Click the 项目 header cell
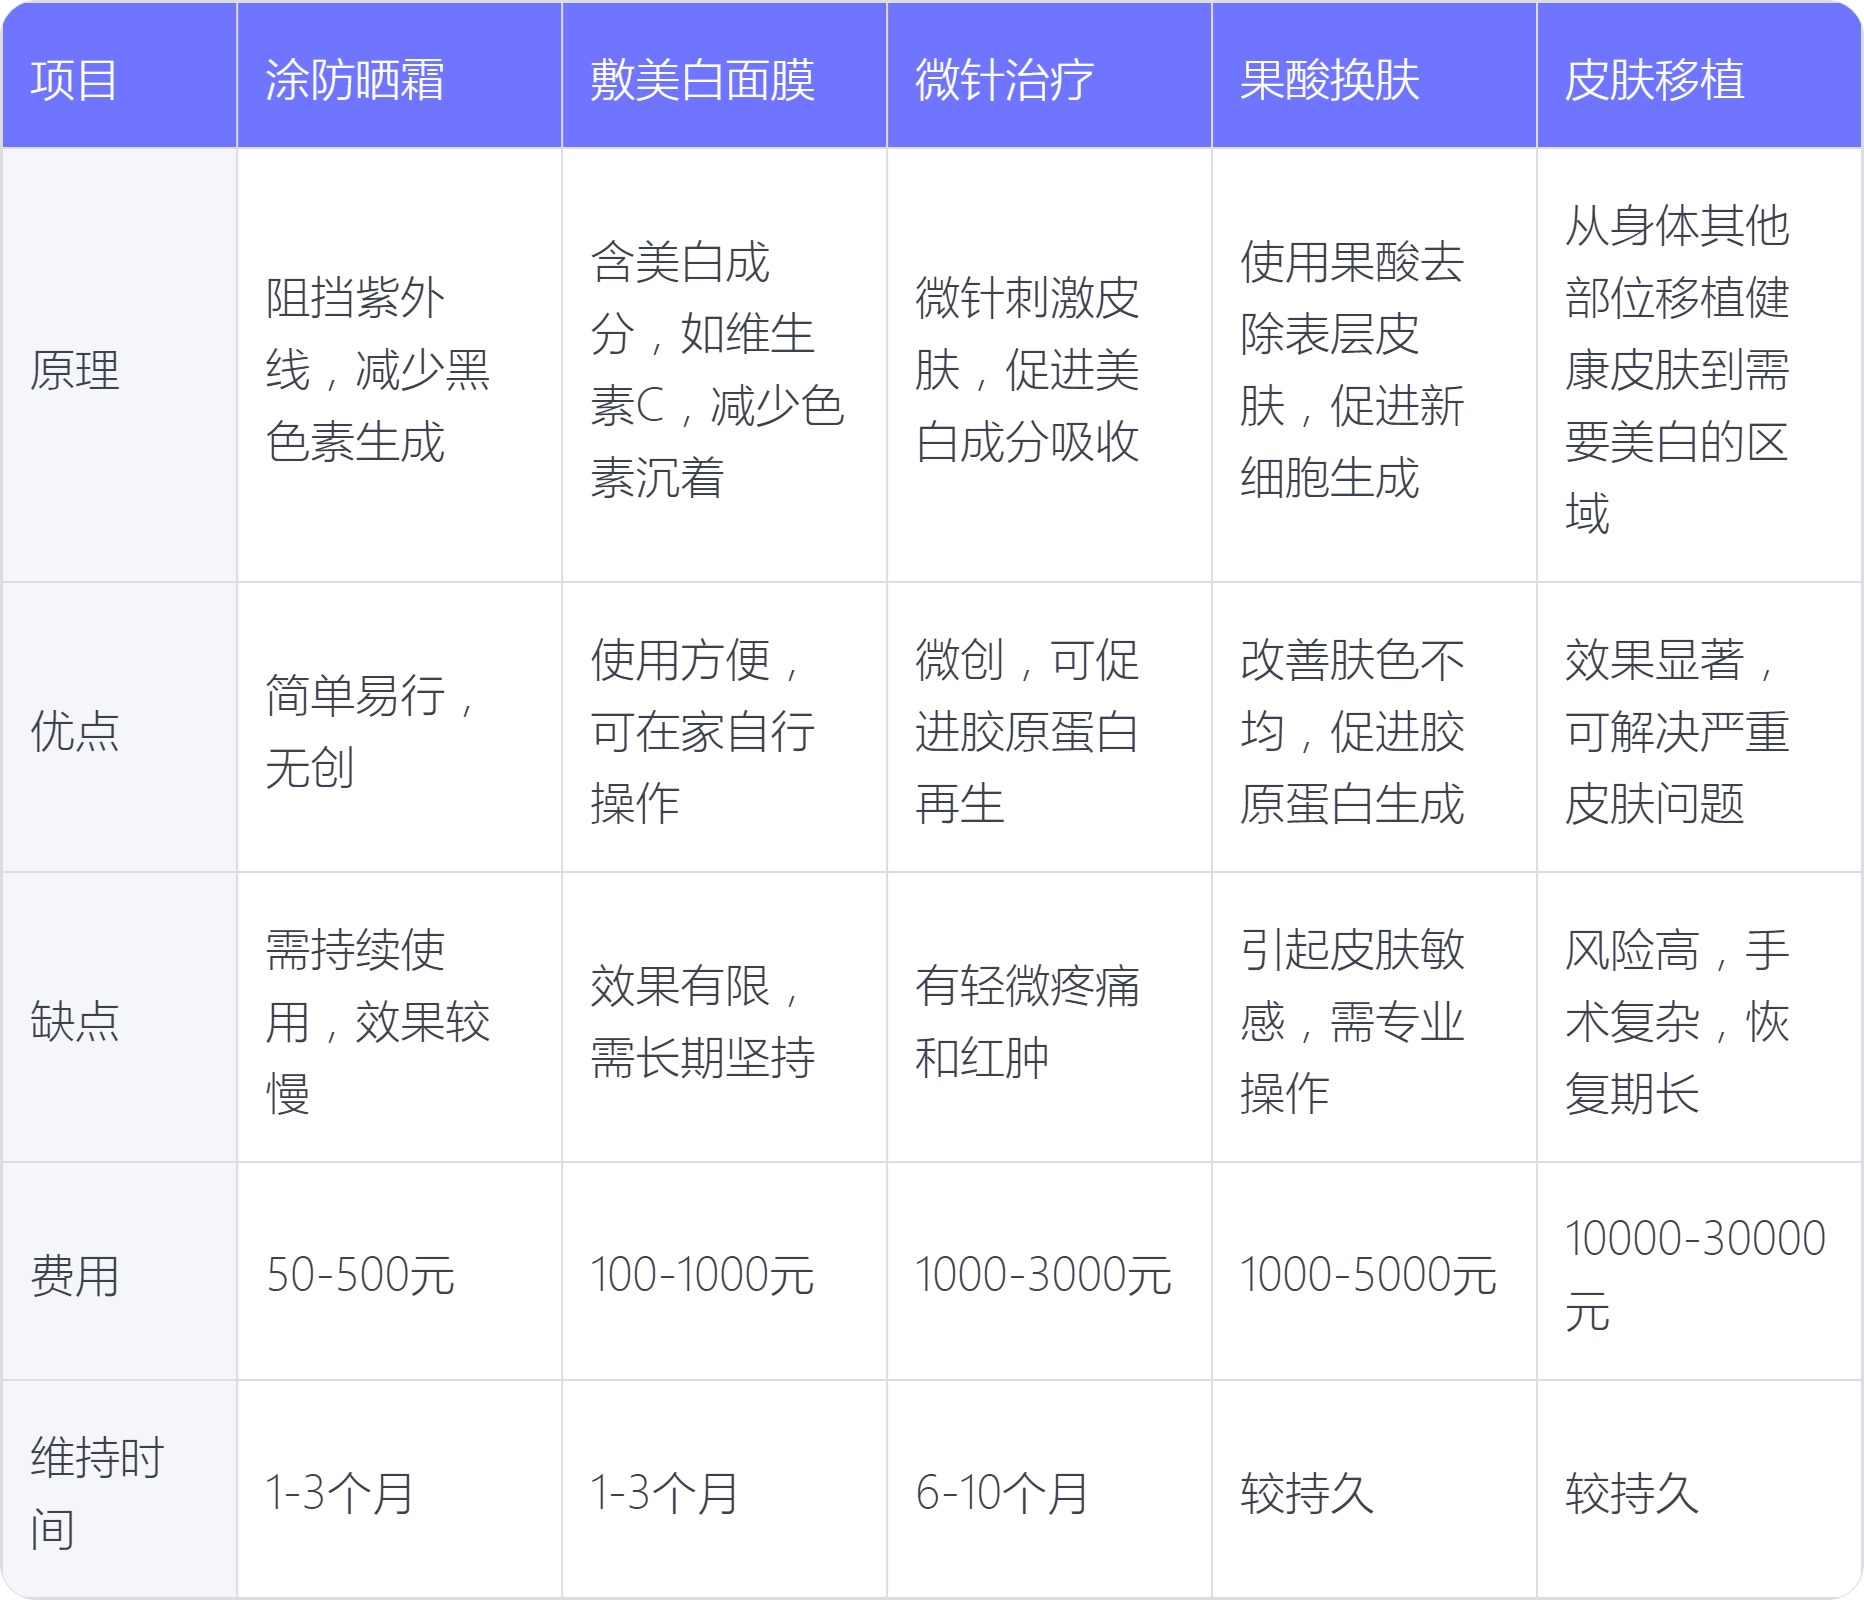Image resolution: width=1864 pixels, height=1600 pixels. click(74, 80)
